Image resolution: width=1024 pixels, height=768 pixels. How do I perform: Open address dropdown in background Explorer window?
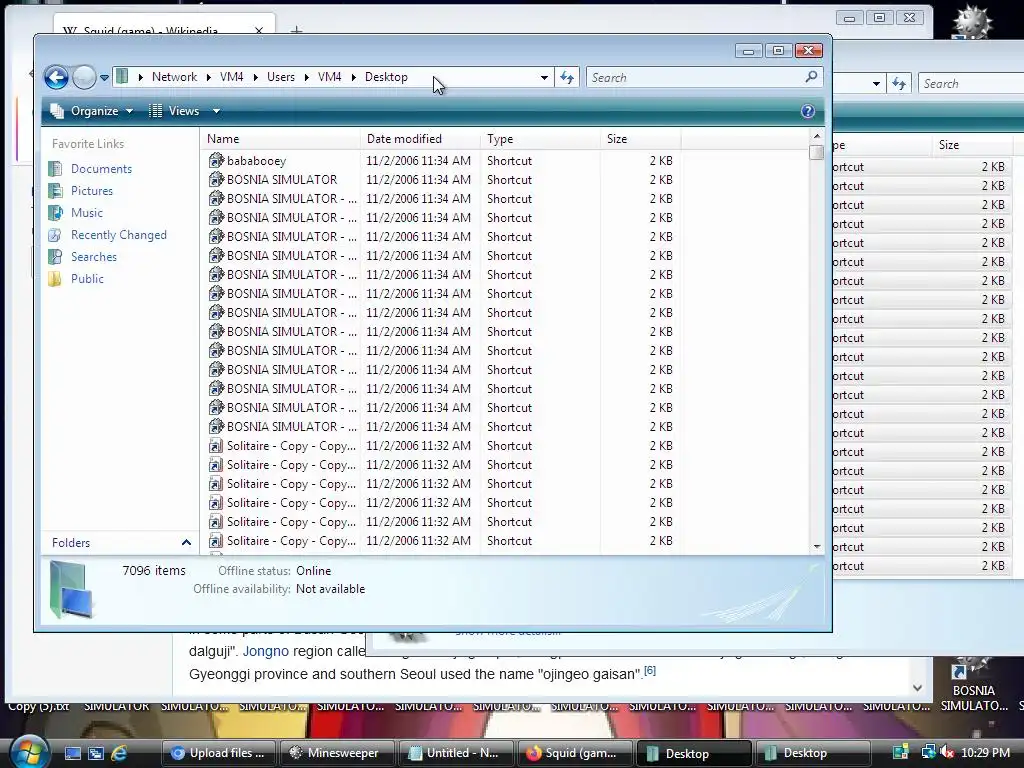876,84
